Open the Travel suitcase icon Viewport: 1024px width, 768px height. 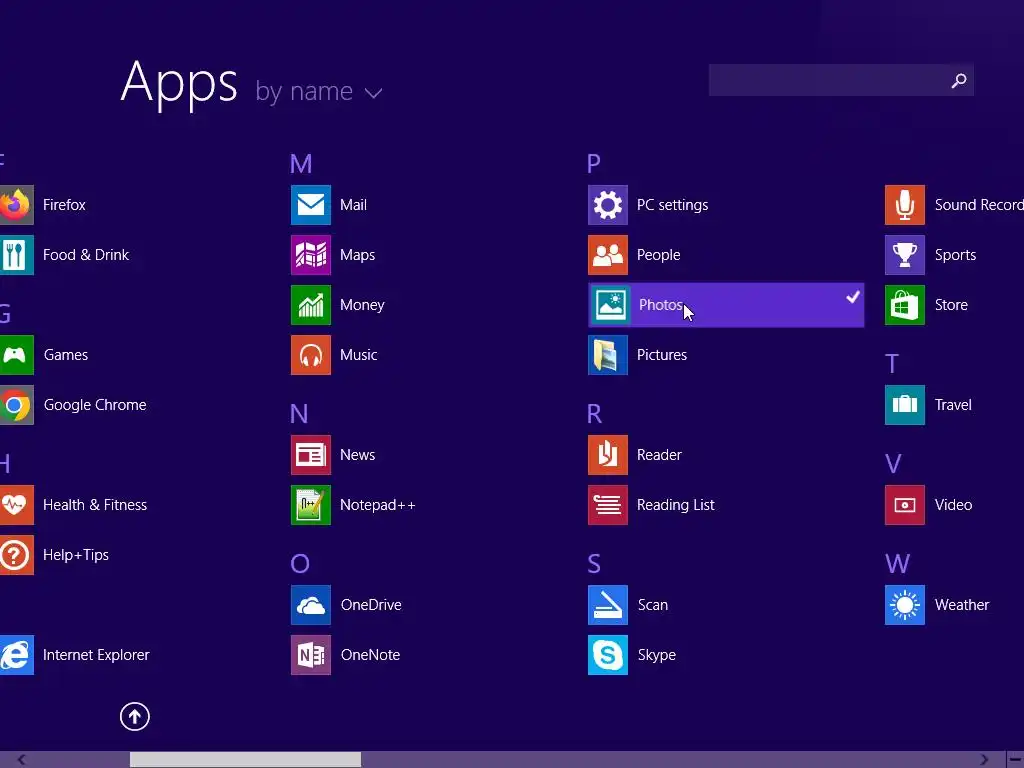coord(905,405)
